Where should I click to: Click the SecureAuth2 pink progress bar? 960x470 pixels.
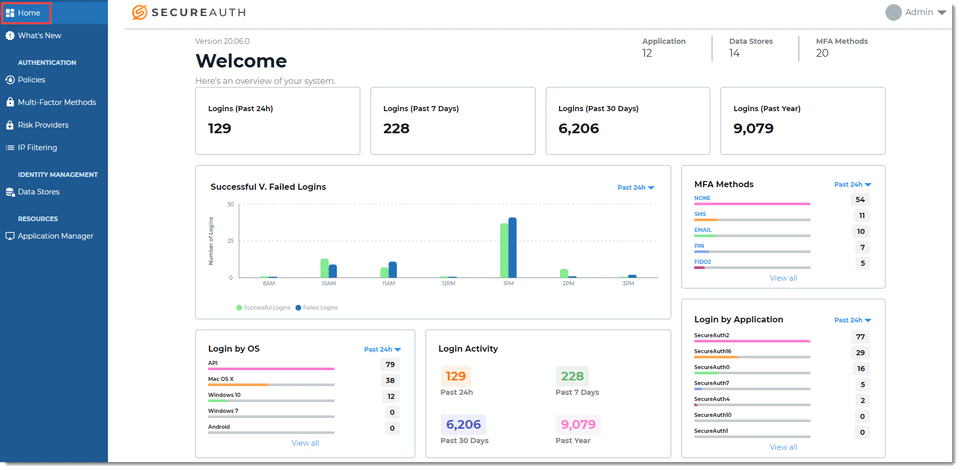752,341
